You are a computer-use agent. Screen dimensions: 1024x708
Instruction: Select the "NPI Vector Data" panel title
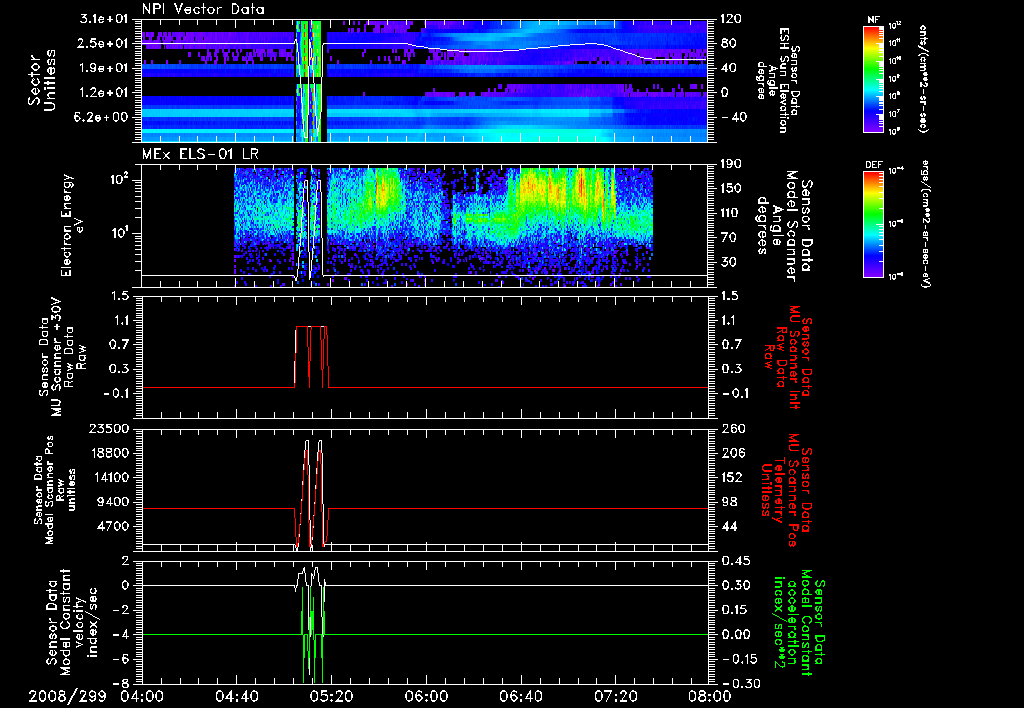pos(203,9)
